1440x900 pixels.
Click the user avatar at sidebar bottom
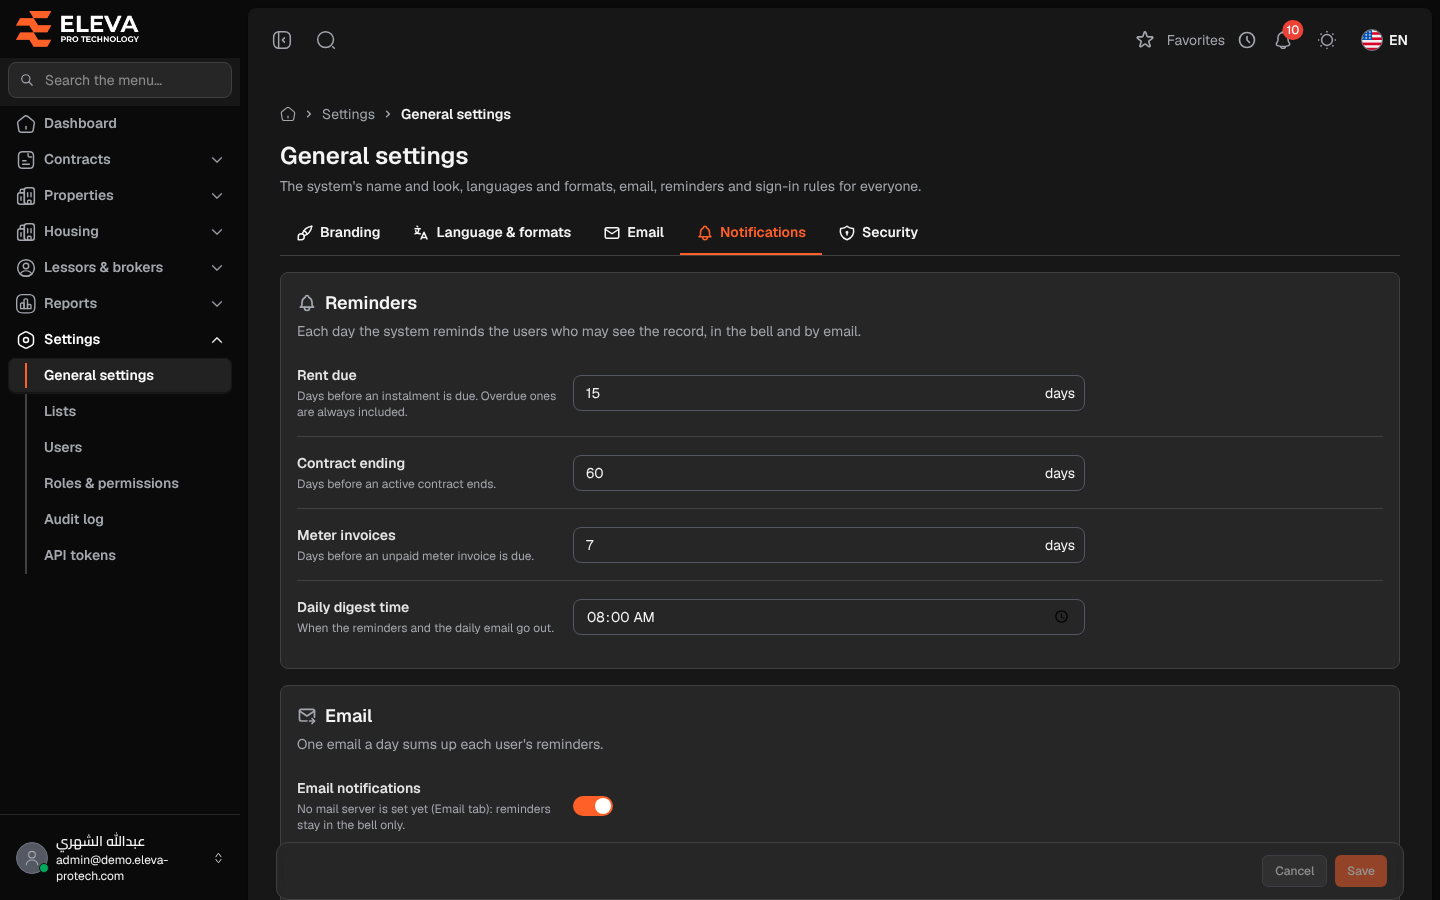tap(32, 858)
